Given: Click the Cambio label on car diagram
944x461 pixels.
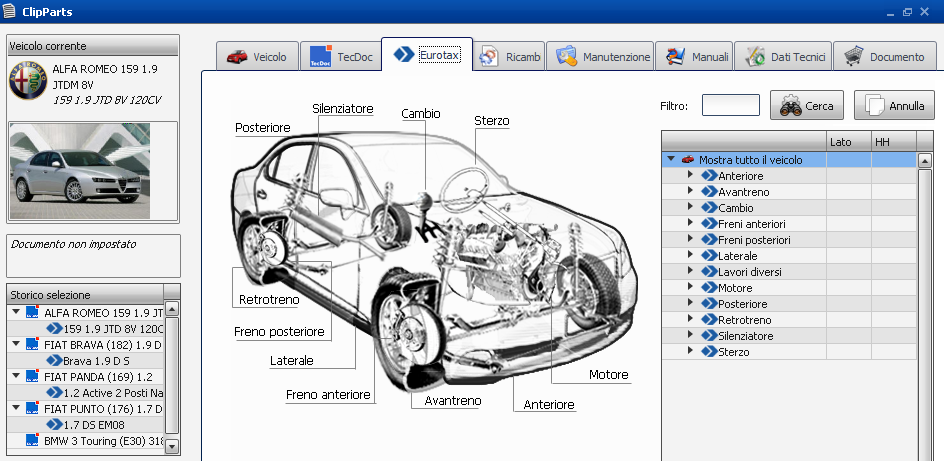Looking at the screenshot, I should [421, 113].
